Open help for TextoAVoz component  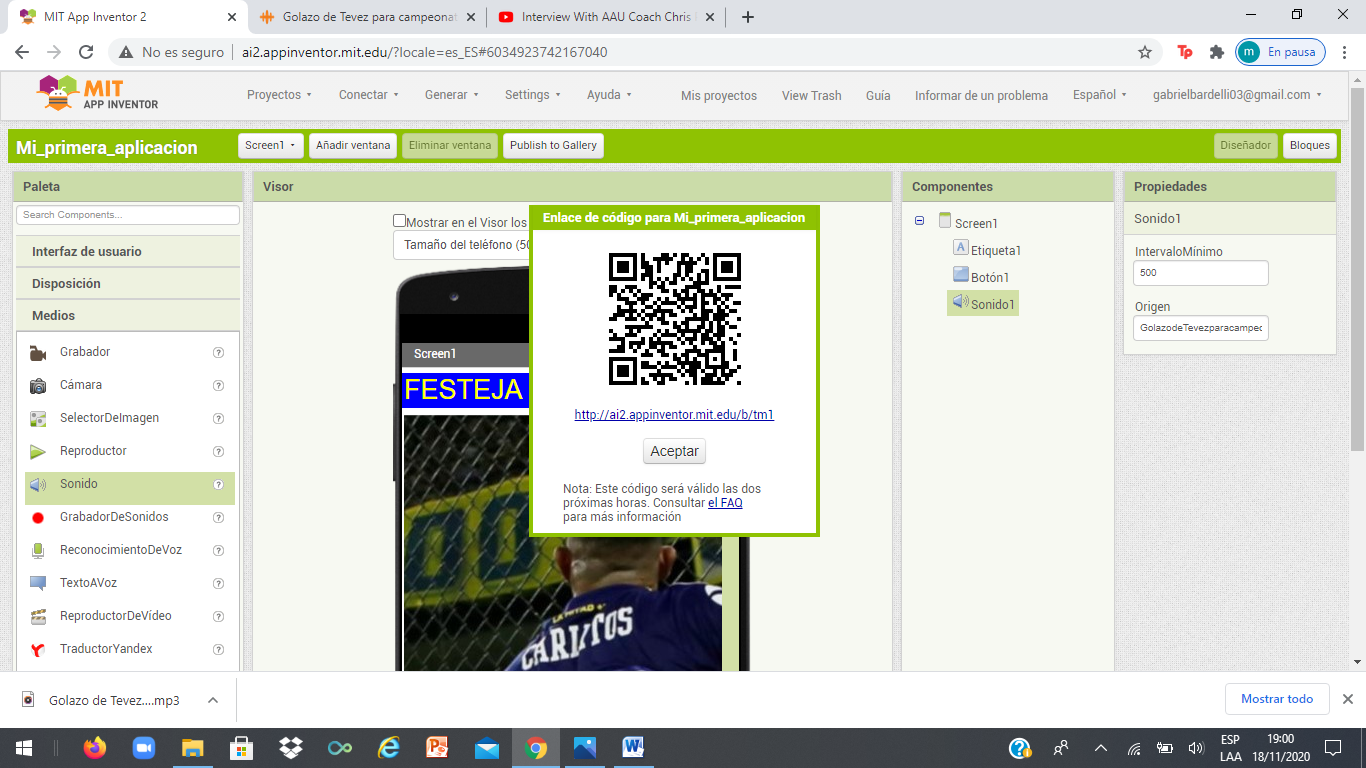218,583
